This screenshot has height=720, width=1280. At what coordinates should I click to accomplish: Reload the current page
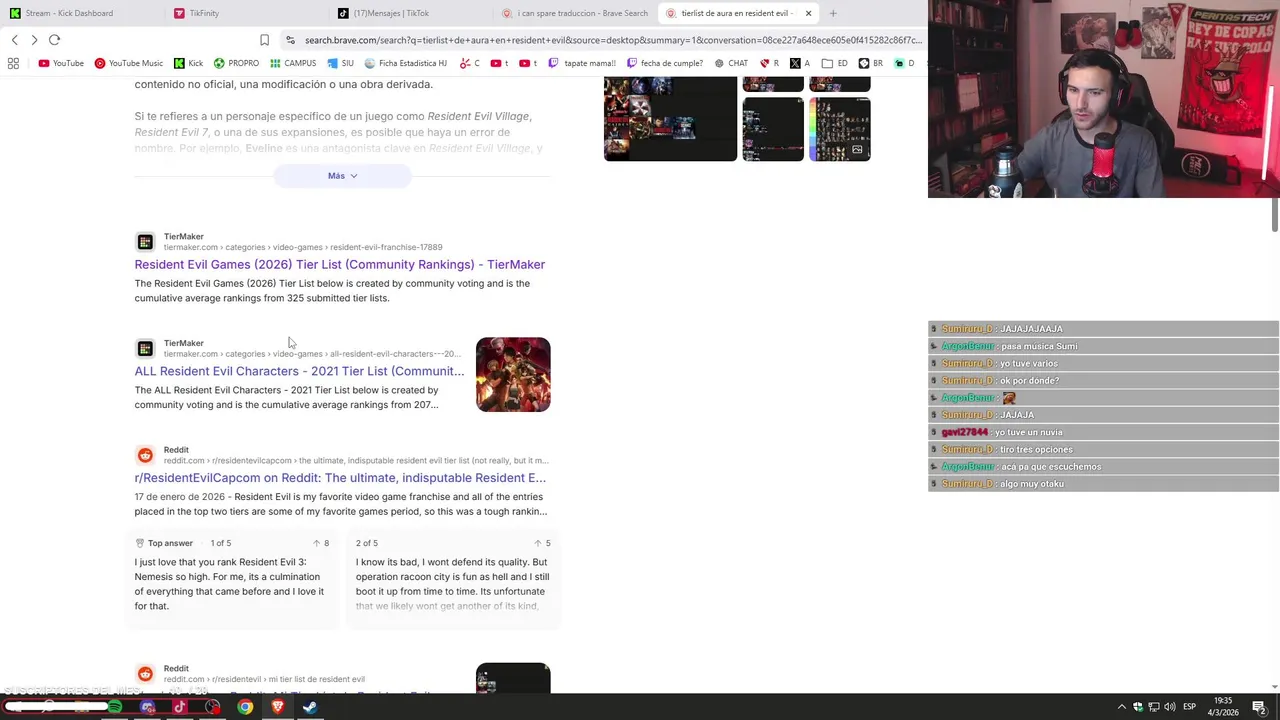(x=54, y=40)
